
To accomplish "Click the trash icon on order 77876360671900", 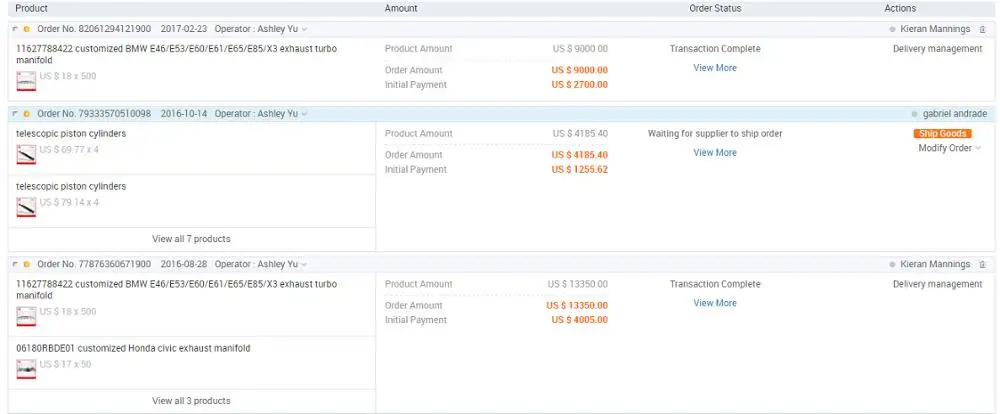I will click(982, 264).
